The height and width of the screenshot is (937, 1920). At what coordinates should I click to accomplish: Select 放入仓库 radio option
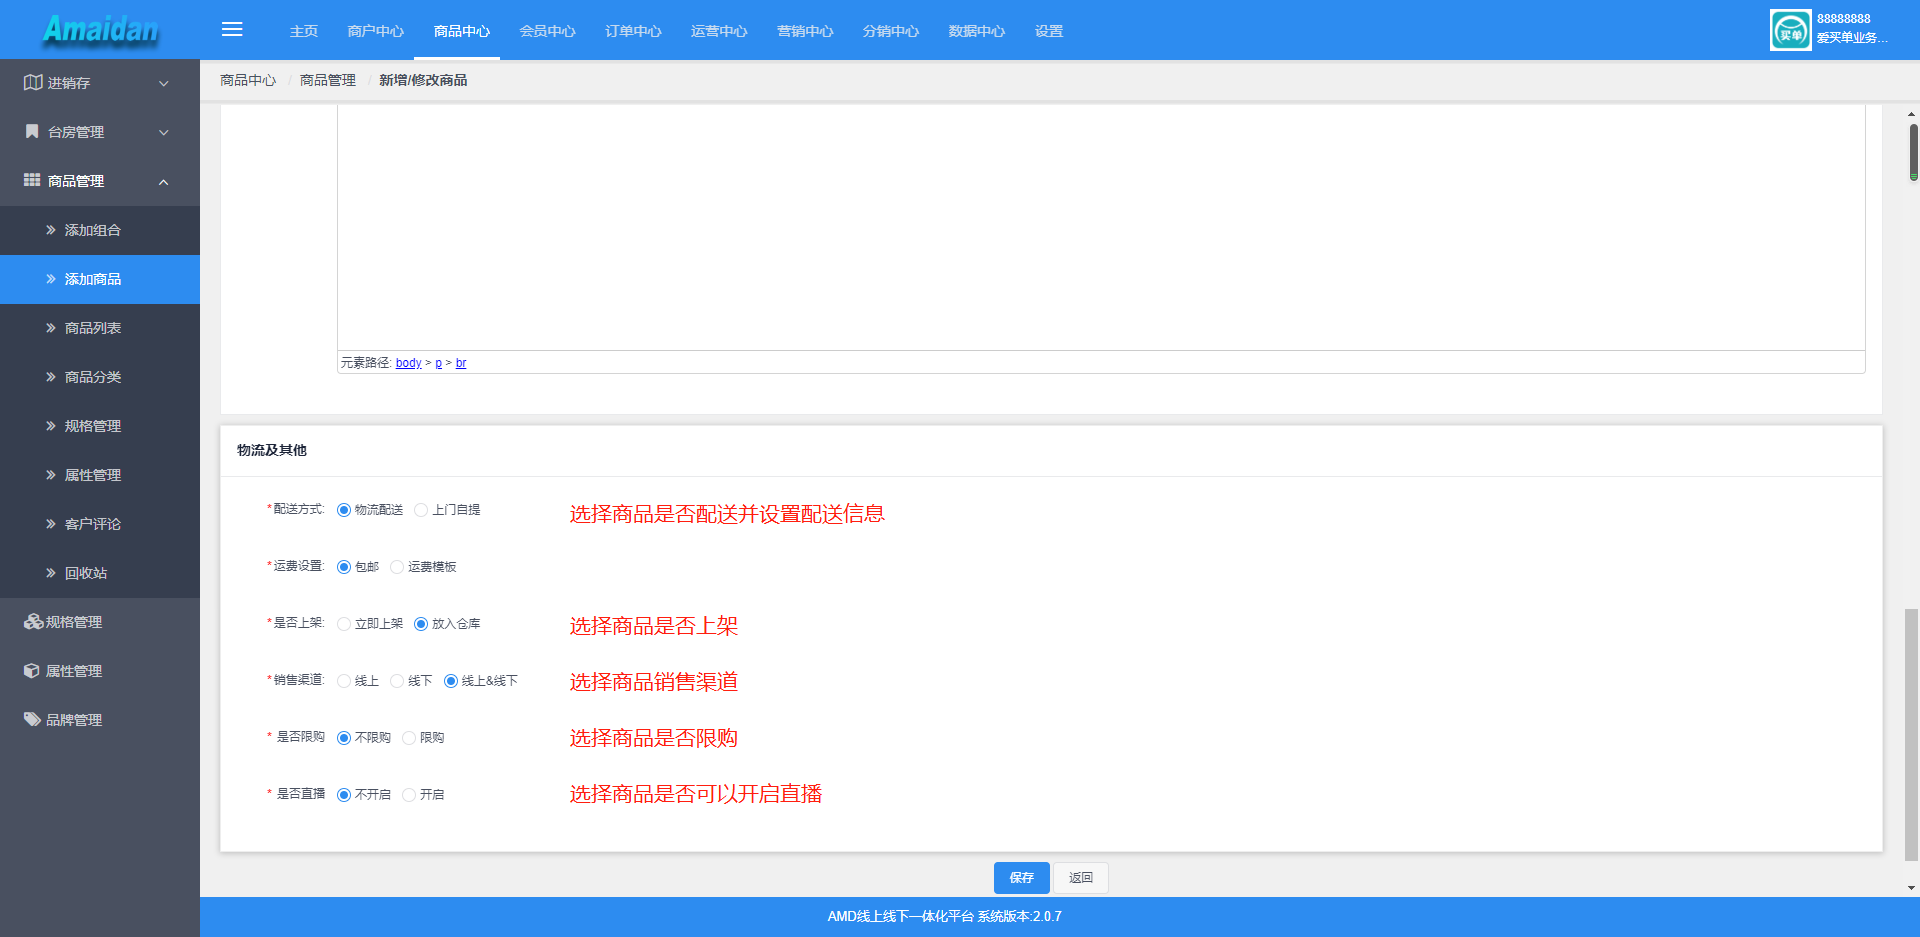click(x=421, y=624)
